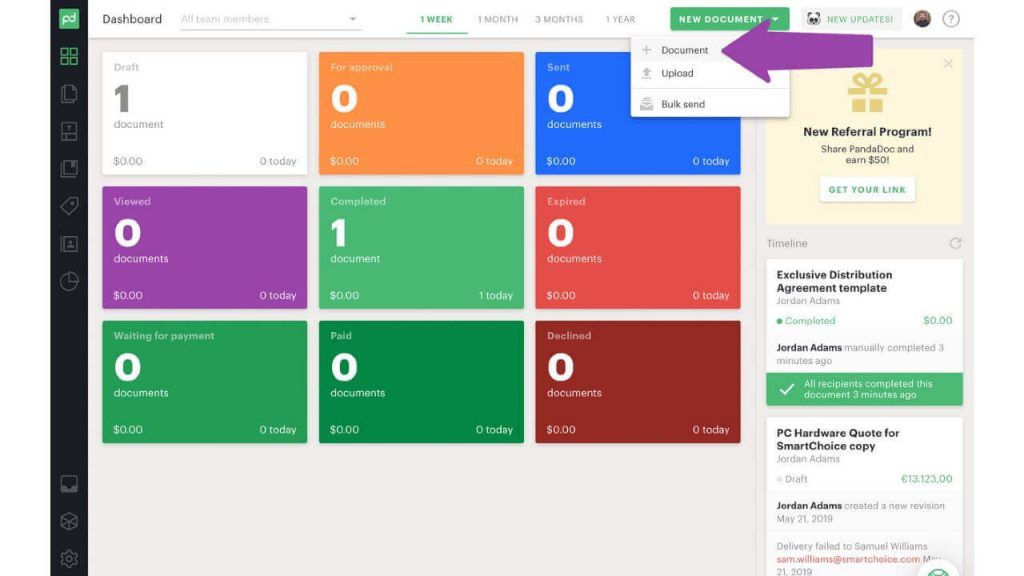Open the Dashboard grid icon in sidebar
The width and height of the screenshot is (1024, 576).
point(69,56)
